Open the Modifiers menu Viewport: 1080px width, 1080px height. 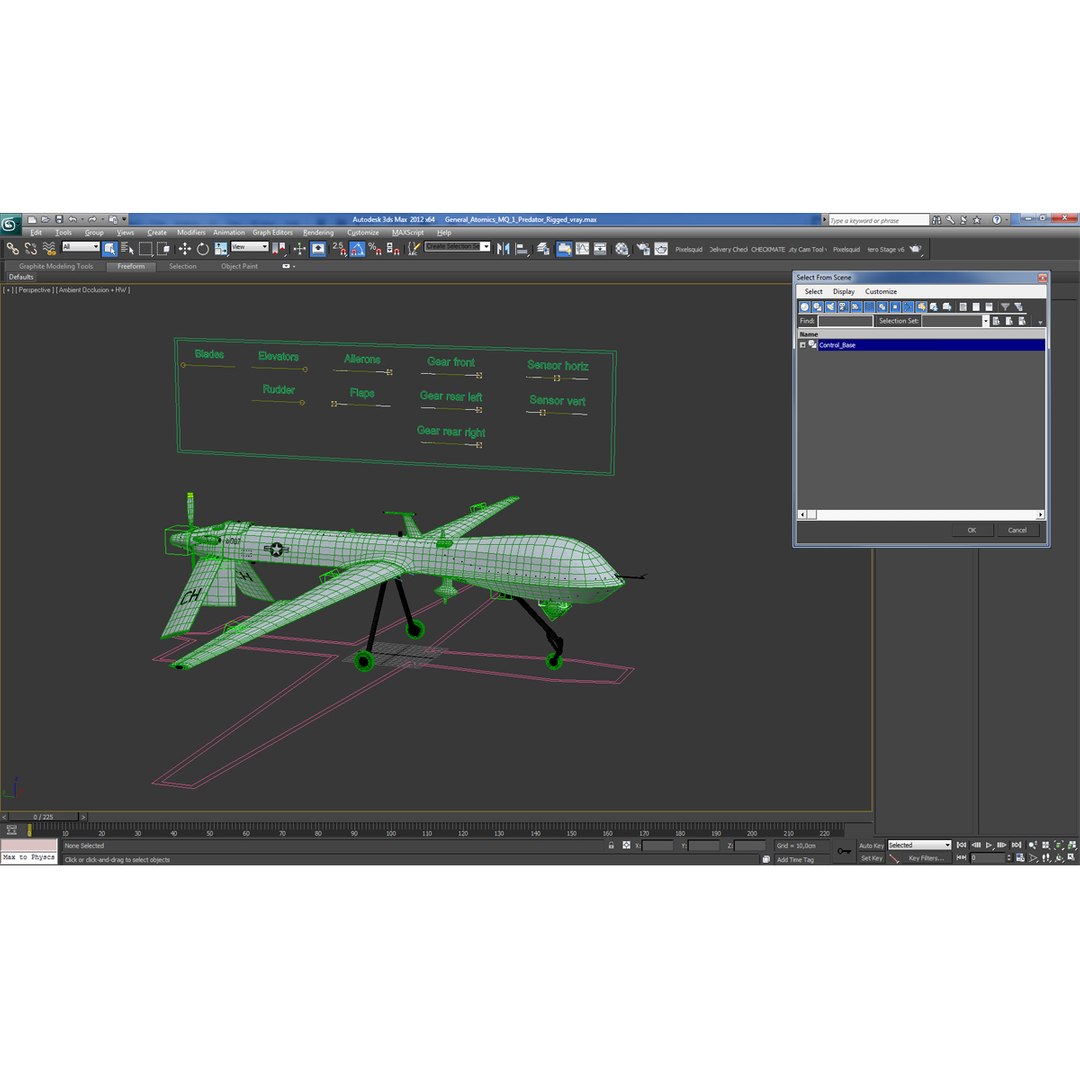[x=191, y=233]
